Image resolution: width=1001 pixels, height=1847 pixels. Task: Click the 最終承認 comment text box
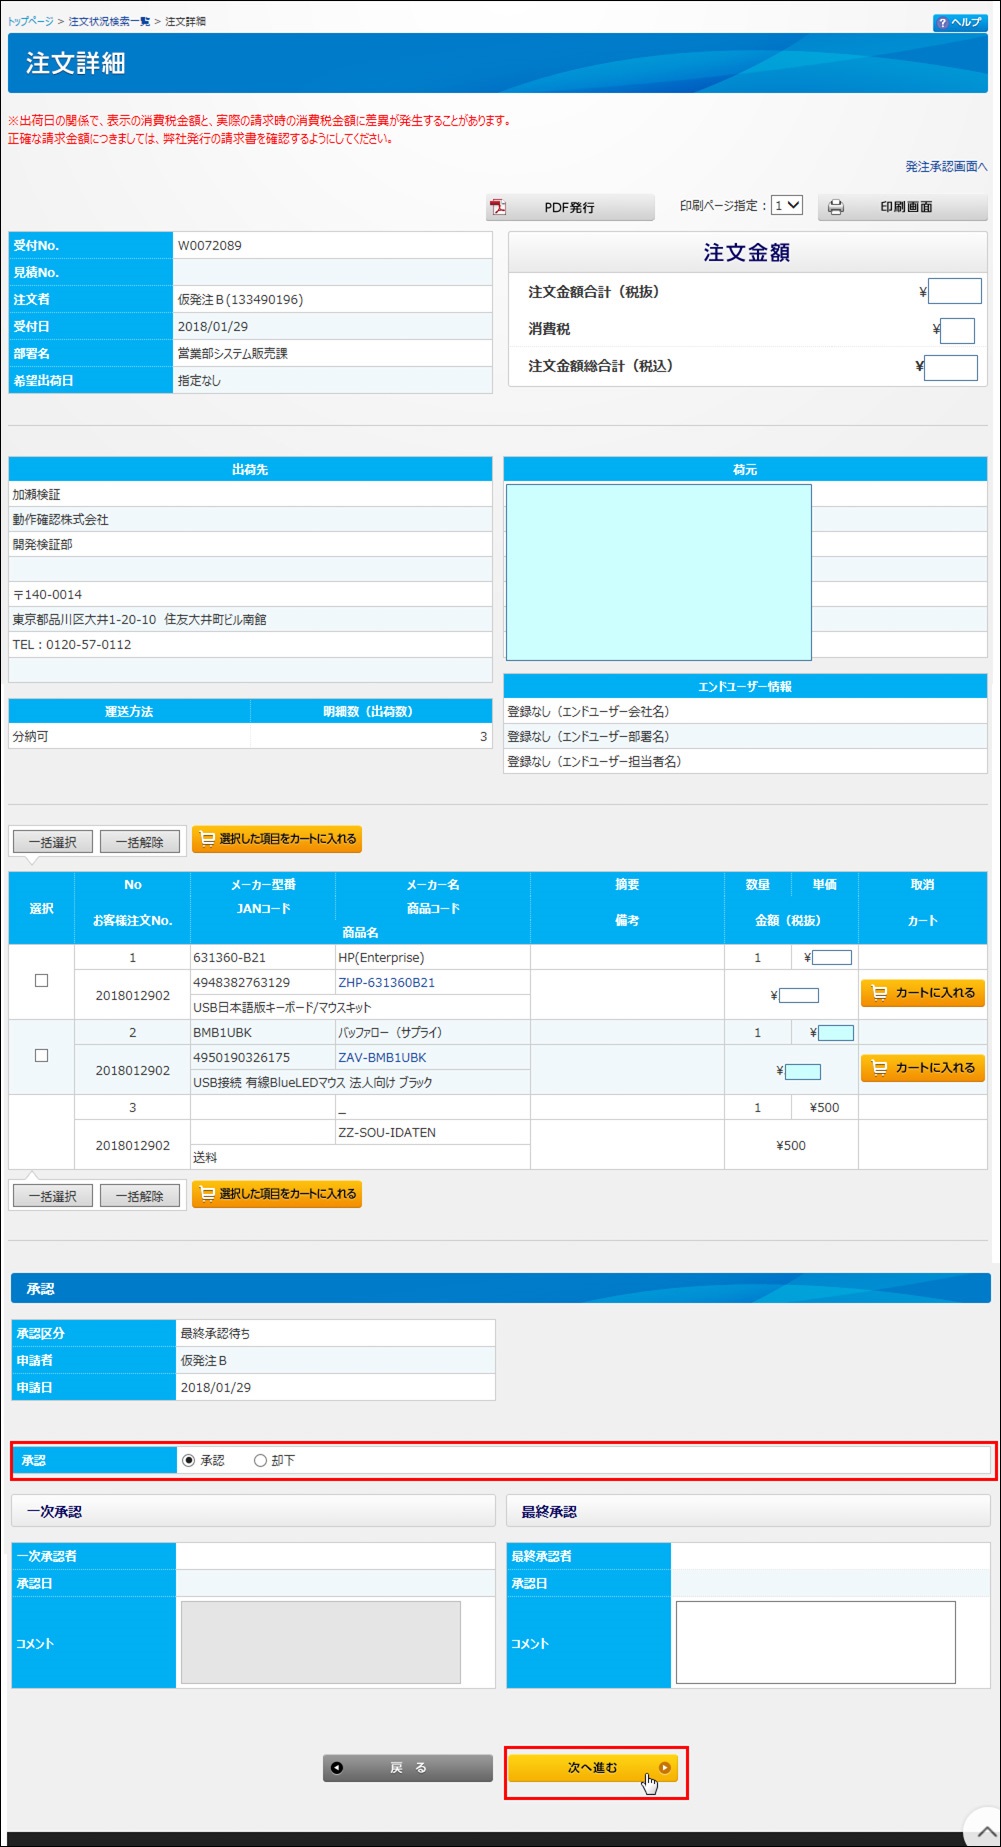point(815,1642)
